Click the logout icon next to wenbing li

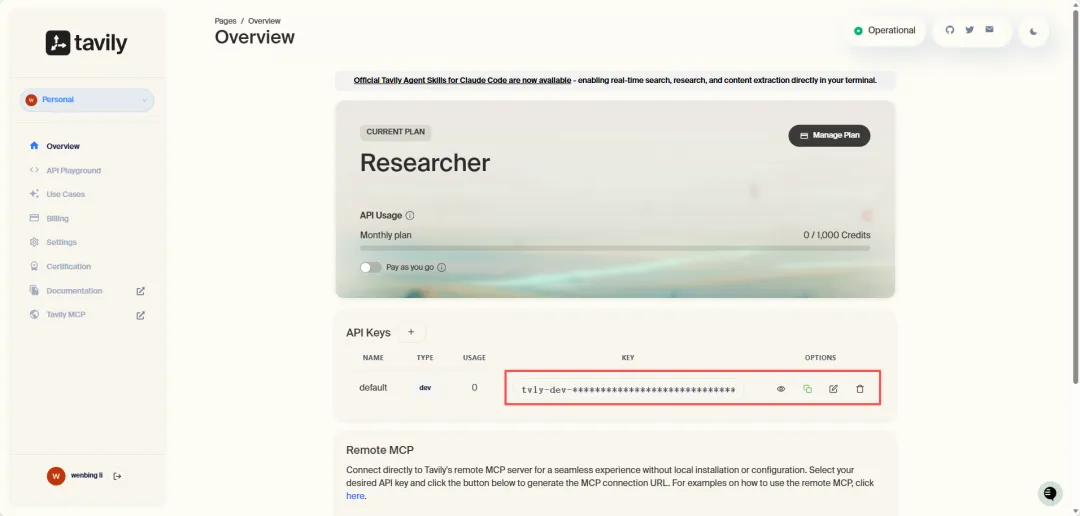[117, 476]
